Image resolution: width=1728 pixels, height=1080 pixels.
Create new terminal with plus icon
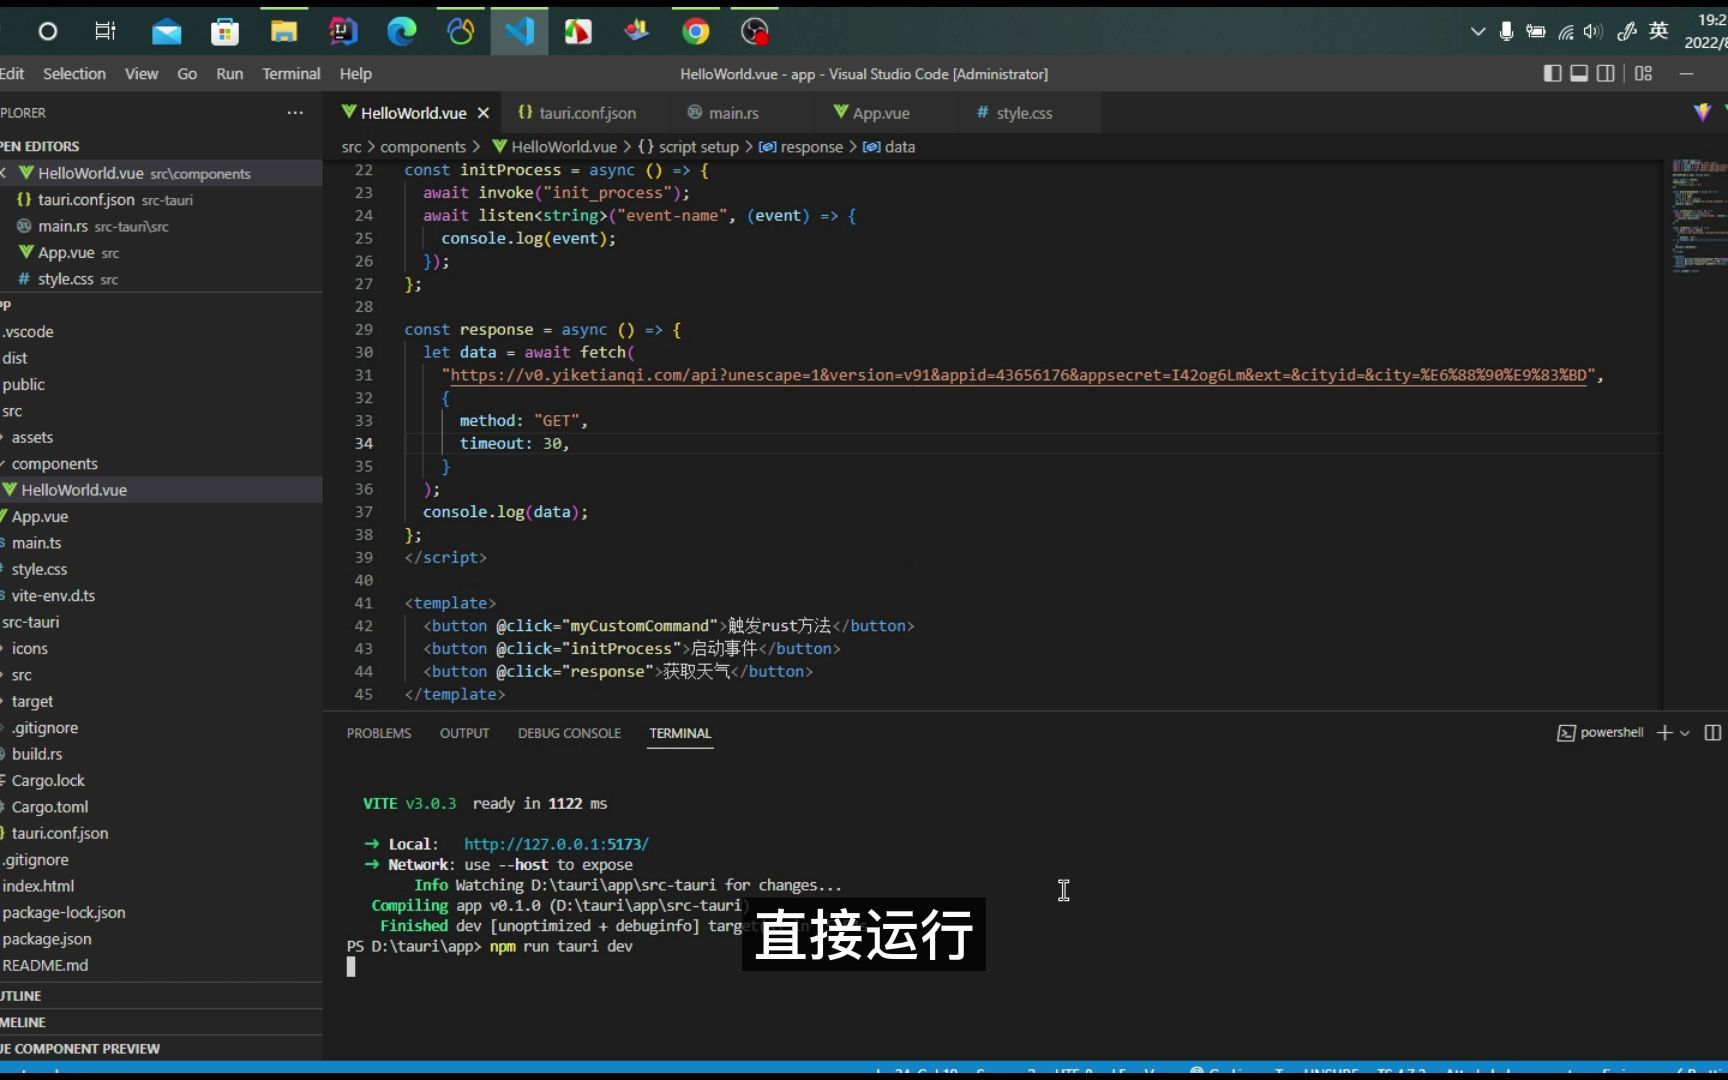[x=1664, y=733]
